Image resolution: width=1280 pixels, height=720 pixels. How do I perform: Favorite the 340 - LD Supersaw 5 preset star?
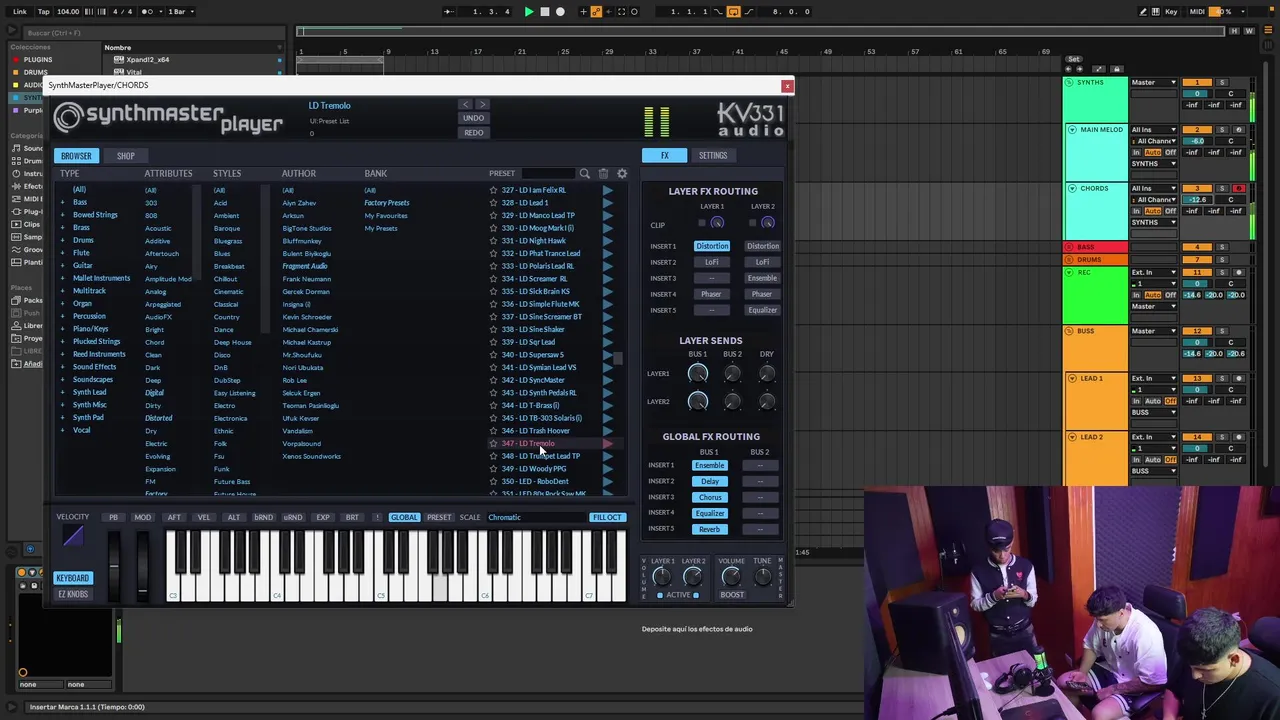click(x=493, y=355)
